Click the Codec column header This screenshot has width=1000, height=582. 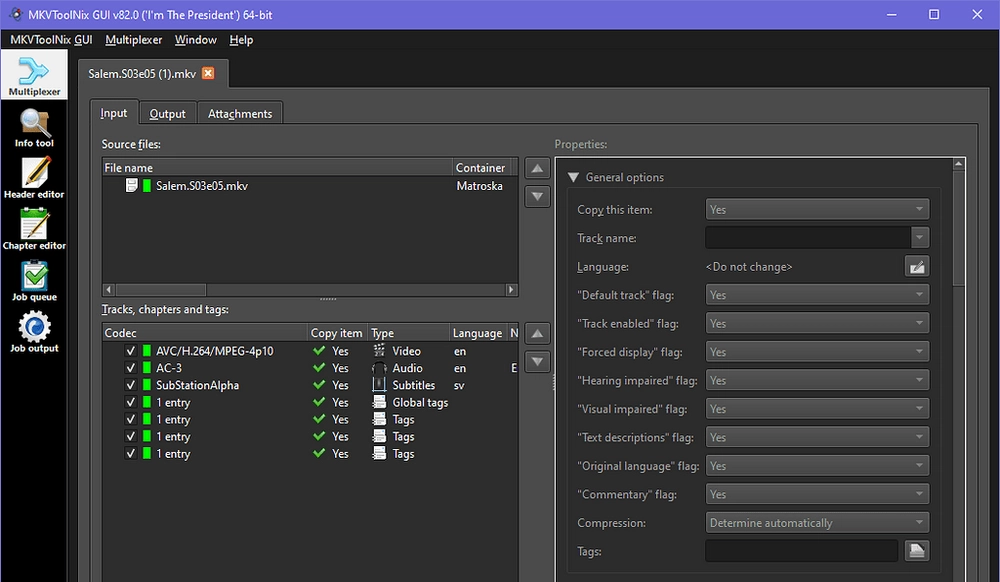click(x=205, y=333)
